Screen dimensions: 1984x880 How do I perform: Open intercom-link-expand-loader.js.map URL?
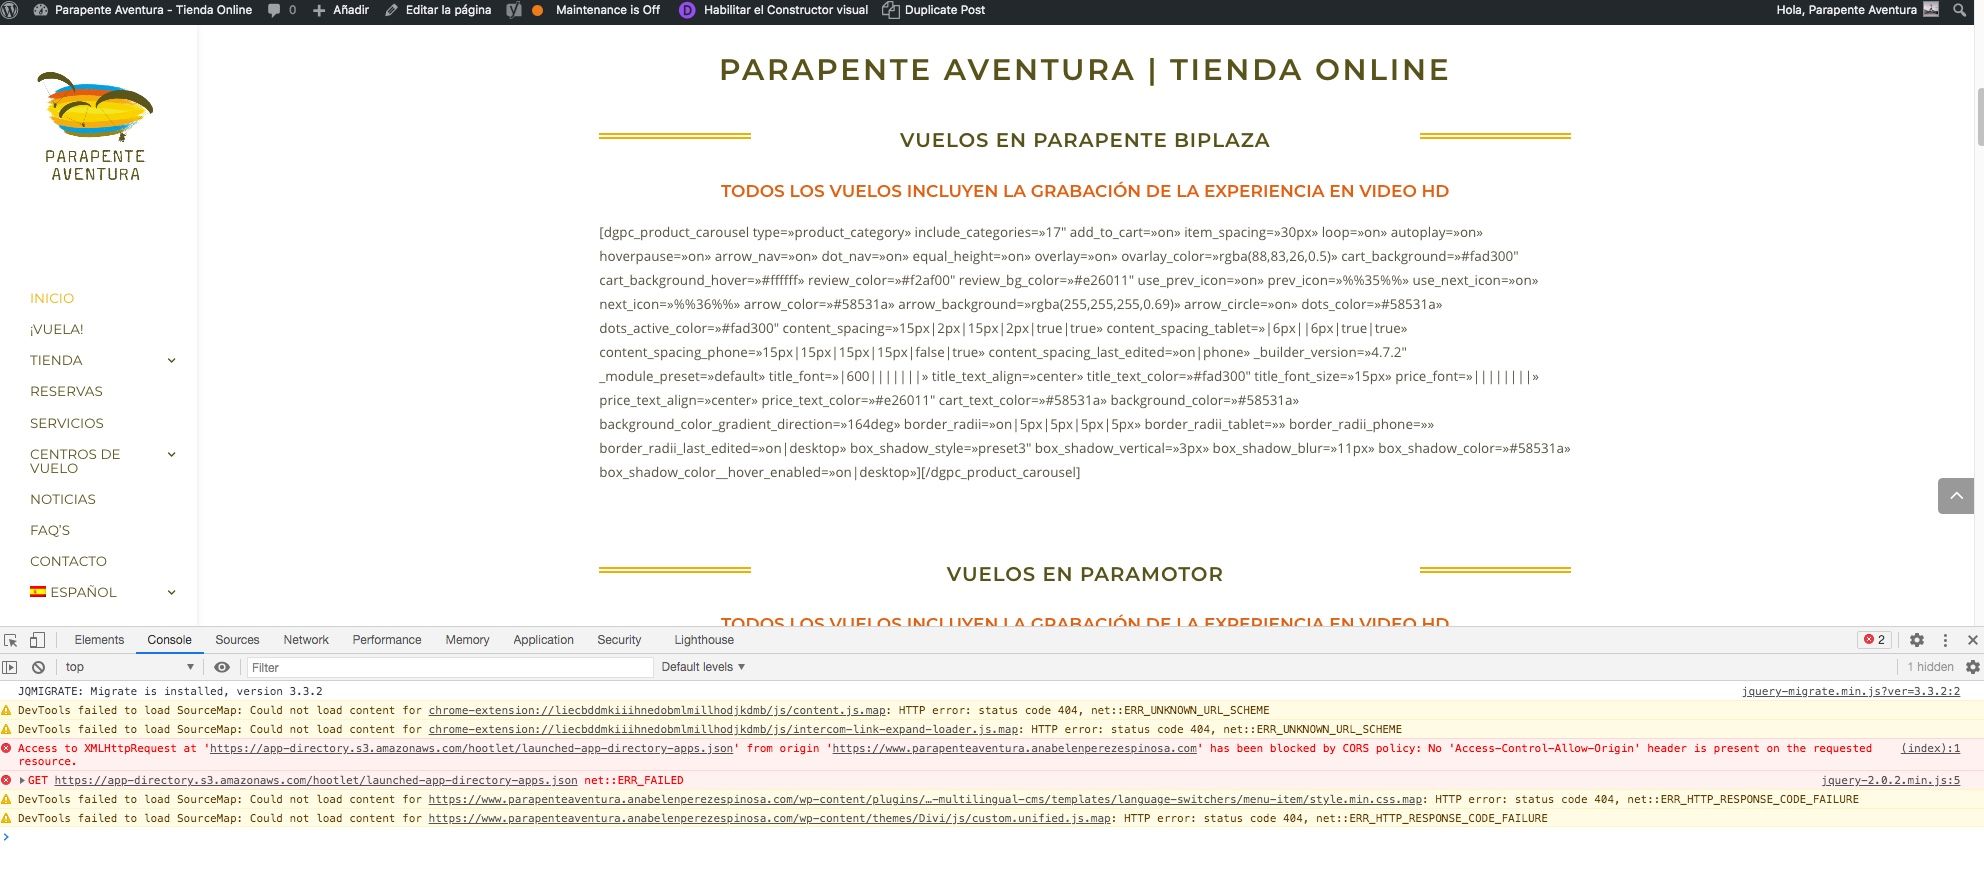[724, 729]
